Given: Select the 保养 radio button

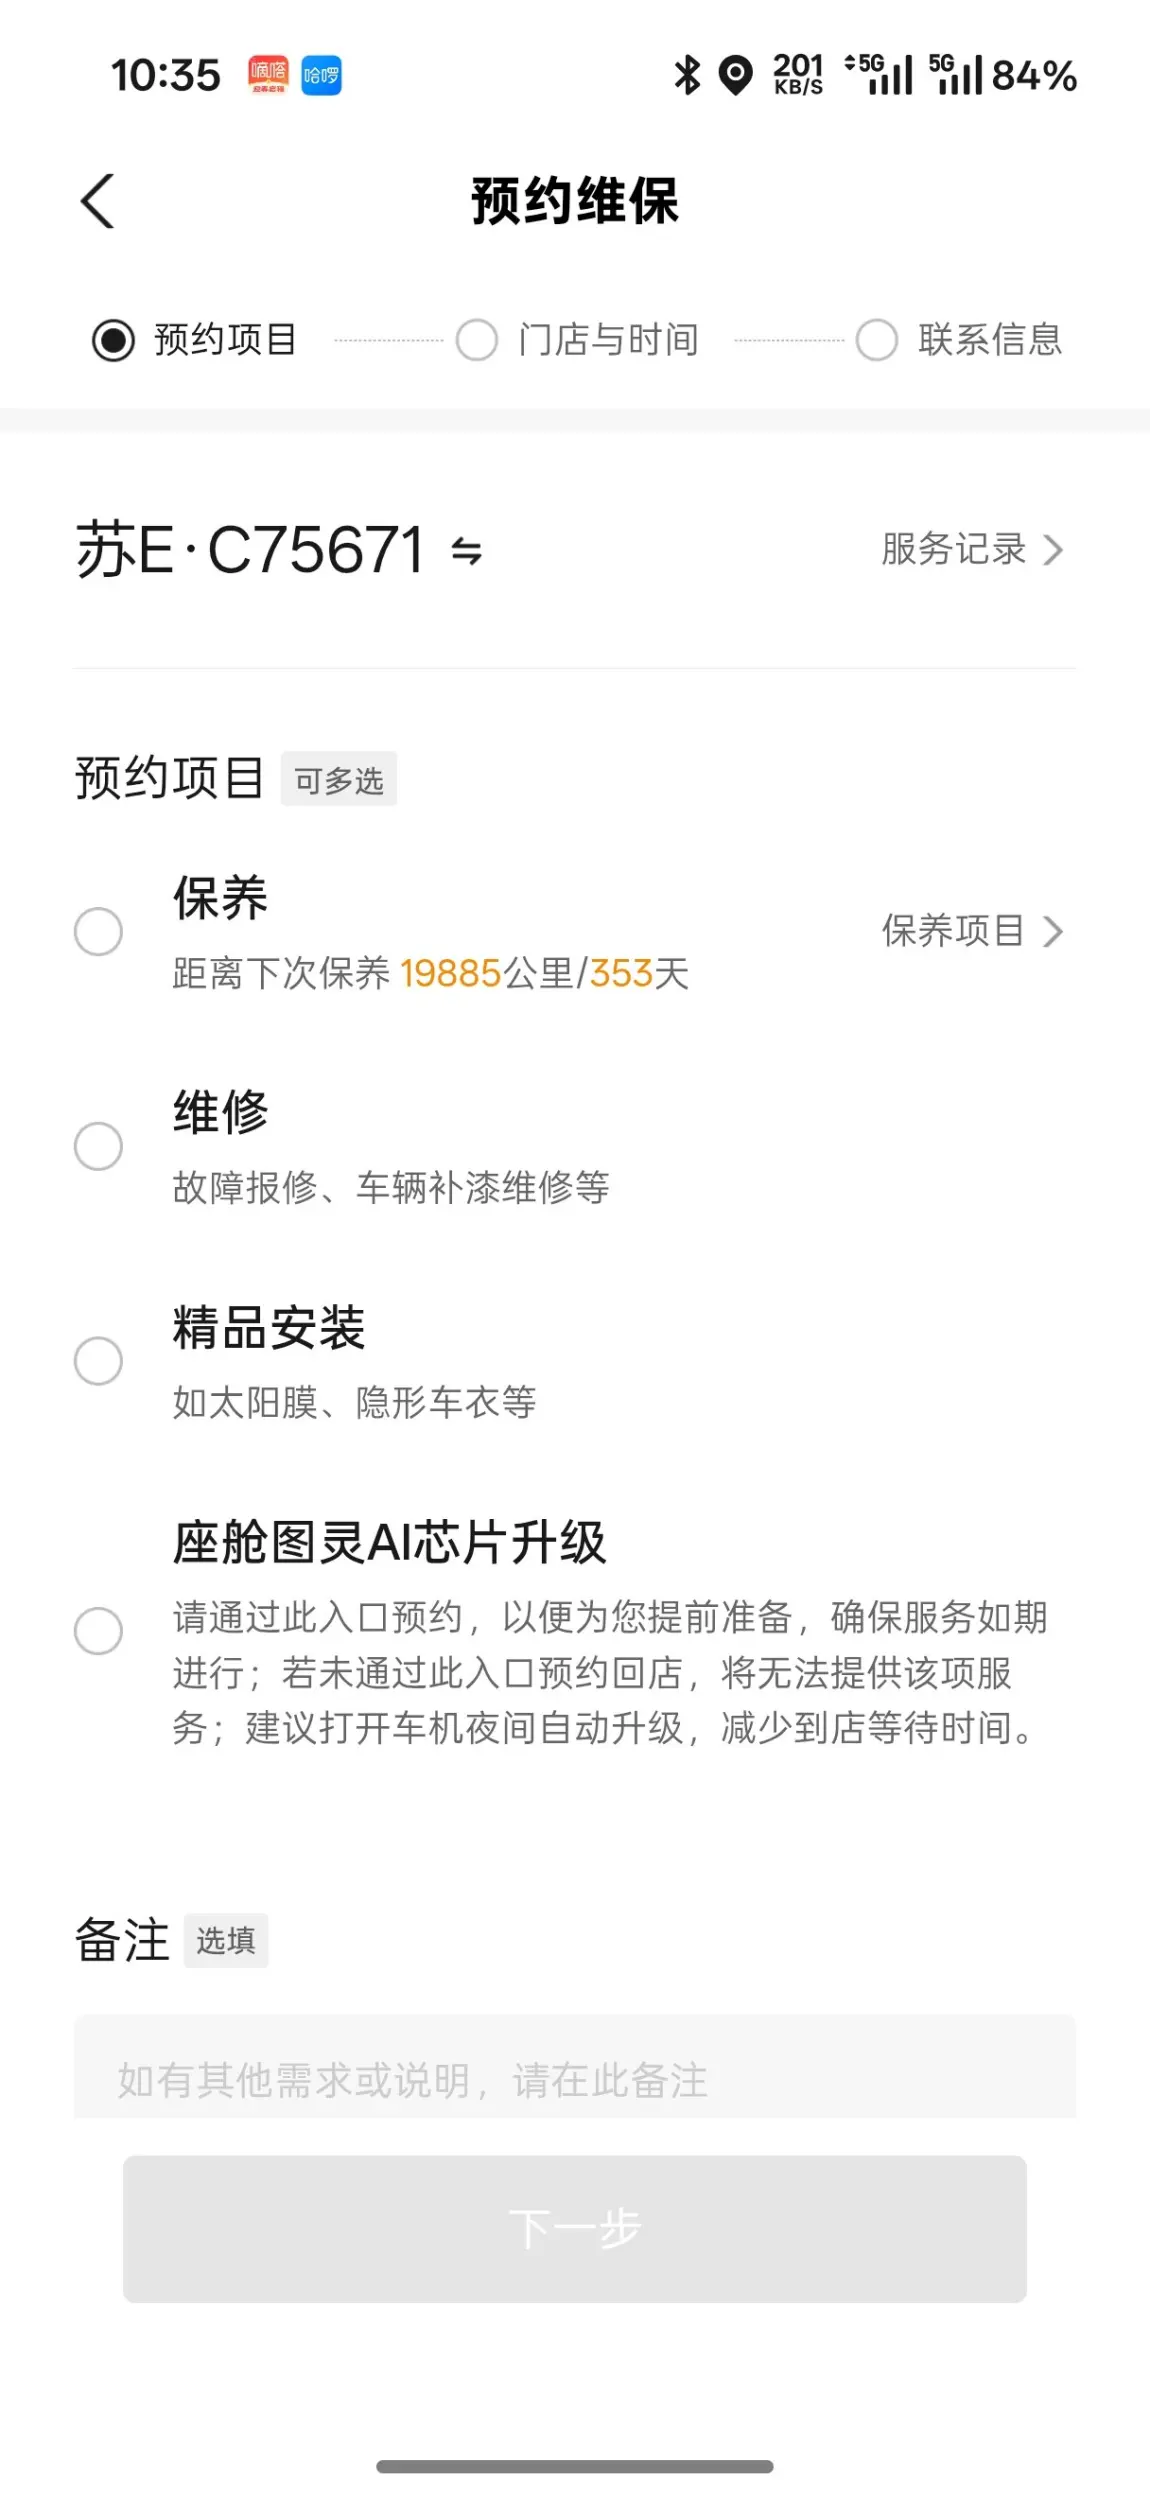Looking at the screenshot, I should click(99, 932).
